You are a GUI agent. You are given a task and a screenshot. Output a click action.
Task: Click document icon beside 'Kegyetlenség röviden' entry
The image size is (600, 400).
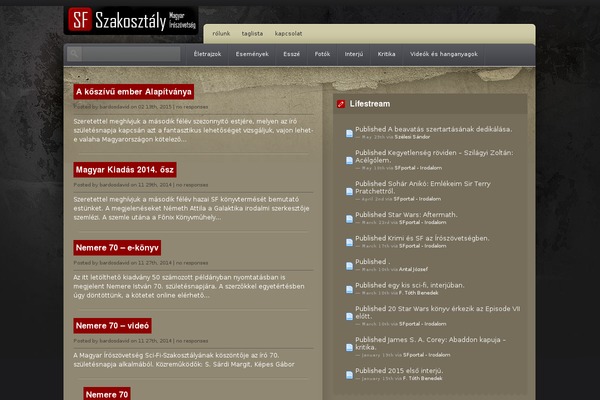point(349,160)
